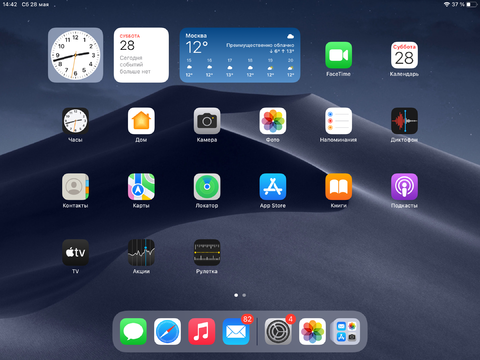Open the Карты maps app
480x360 pixels.
coord(141,187)
